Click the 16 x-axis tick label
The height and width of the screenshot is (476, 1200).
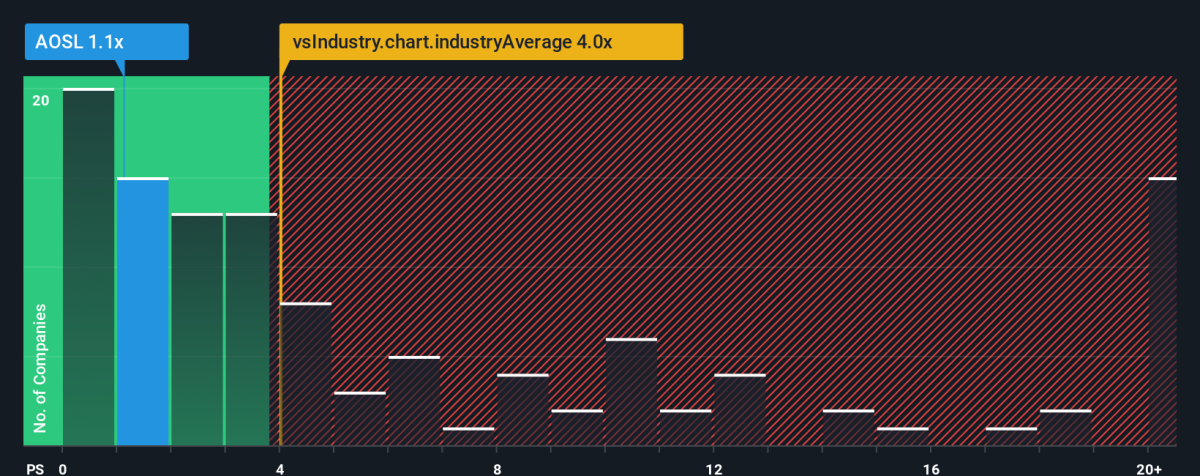[x=931, y=467]
